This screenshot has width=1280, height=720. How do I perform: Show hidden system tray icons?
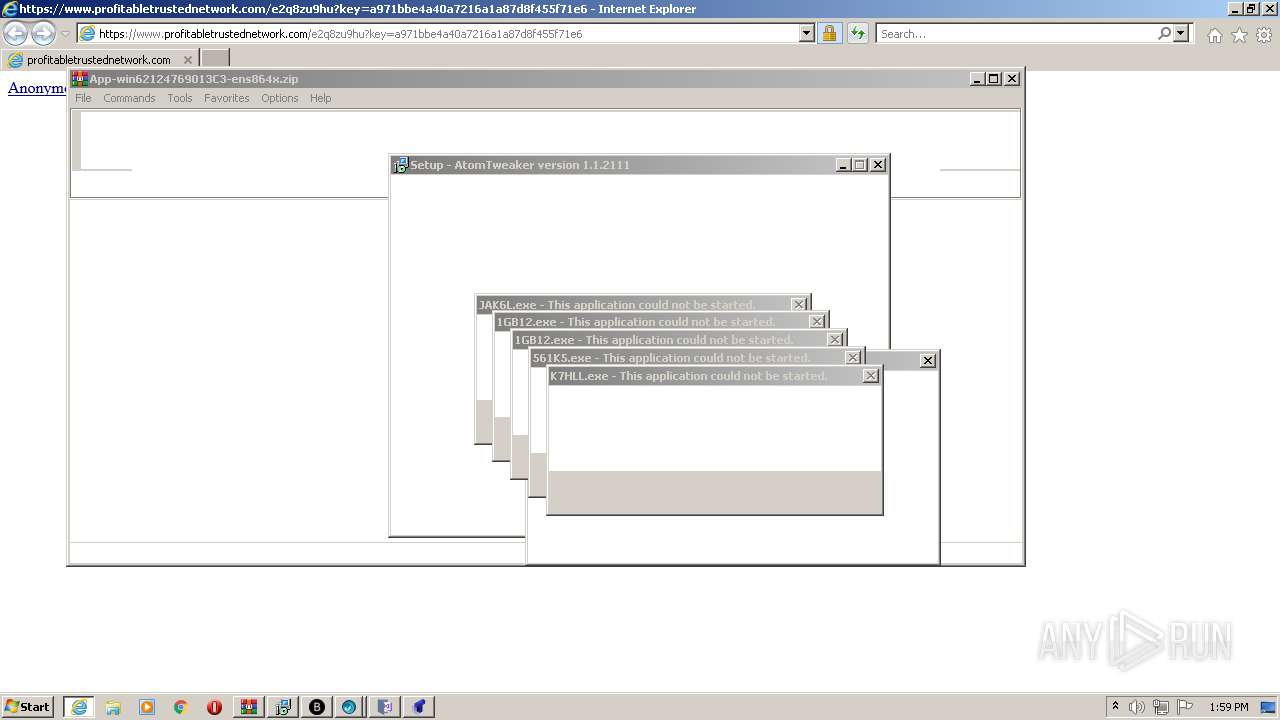(x=1115, y=707)
